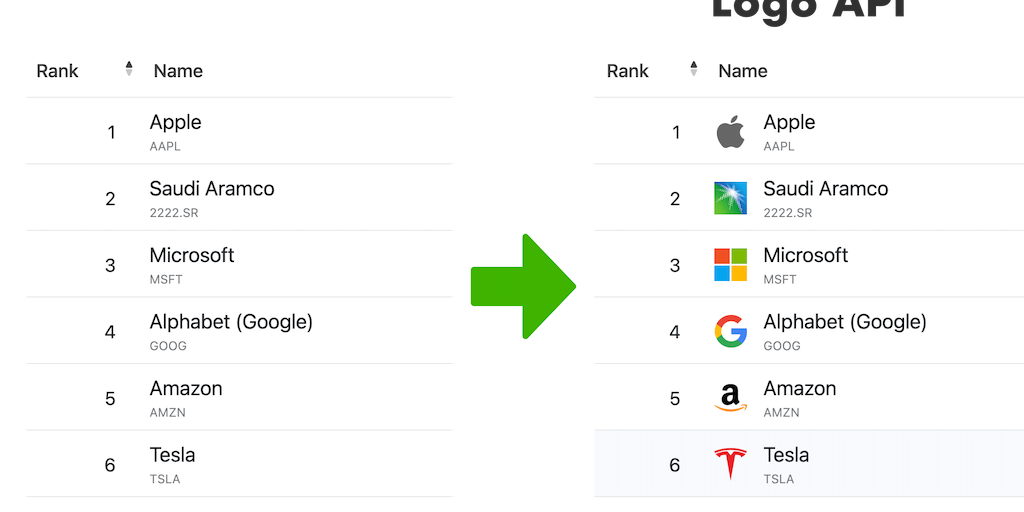Click the green right arrow

tap(523, 286)
